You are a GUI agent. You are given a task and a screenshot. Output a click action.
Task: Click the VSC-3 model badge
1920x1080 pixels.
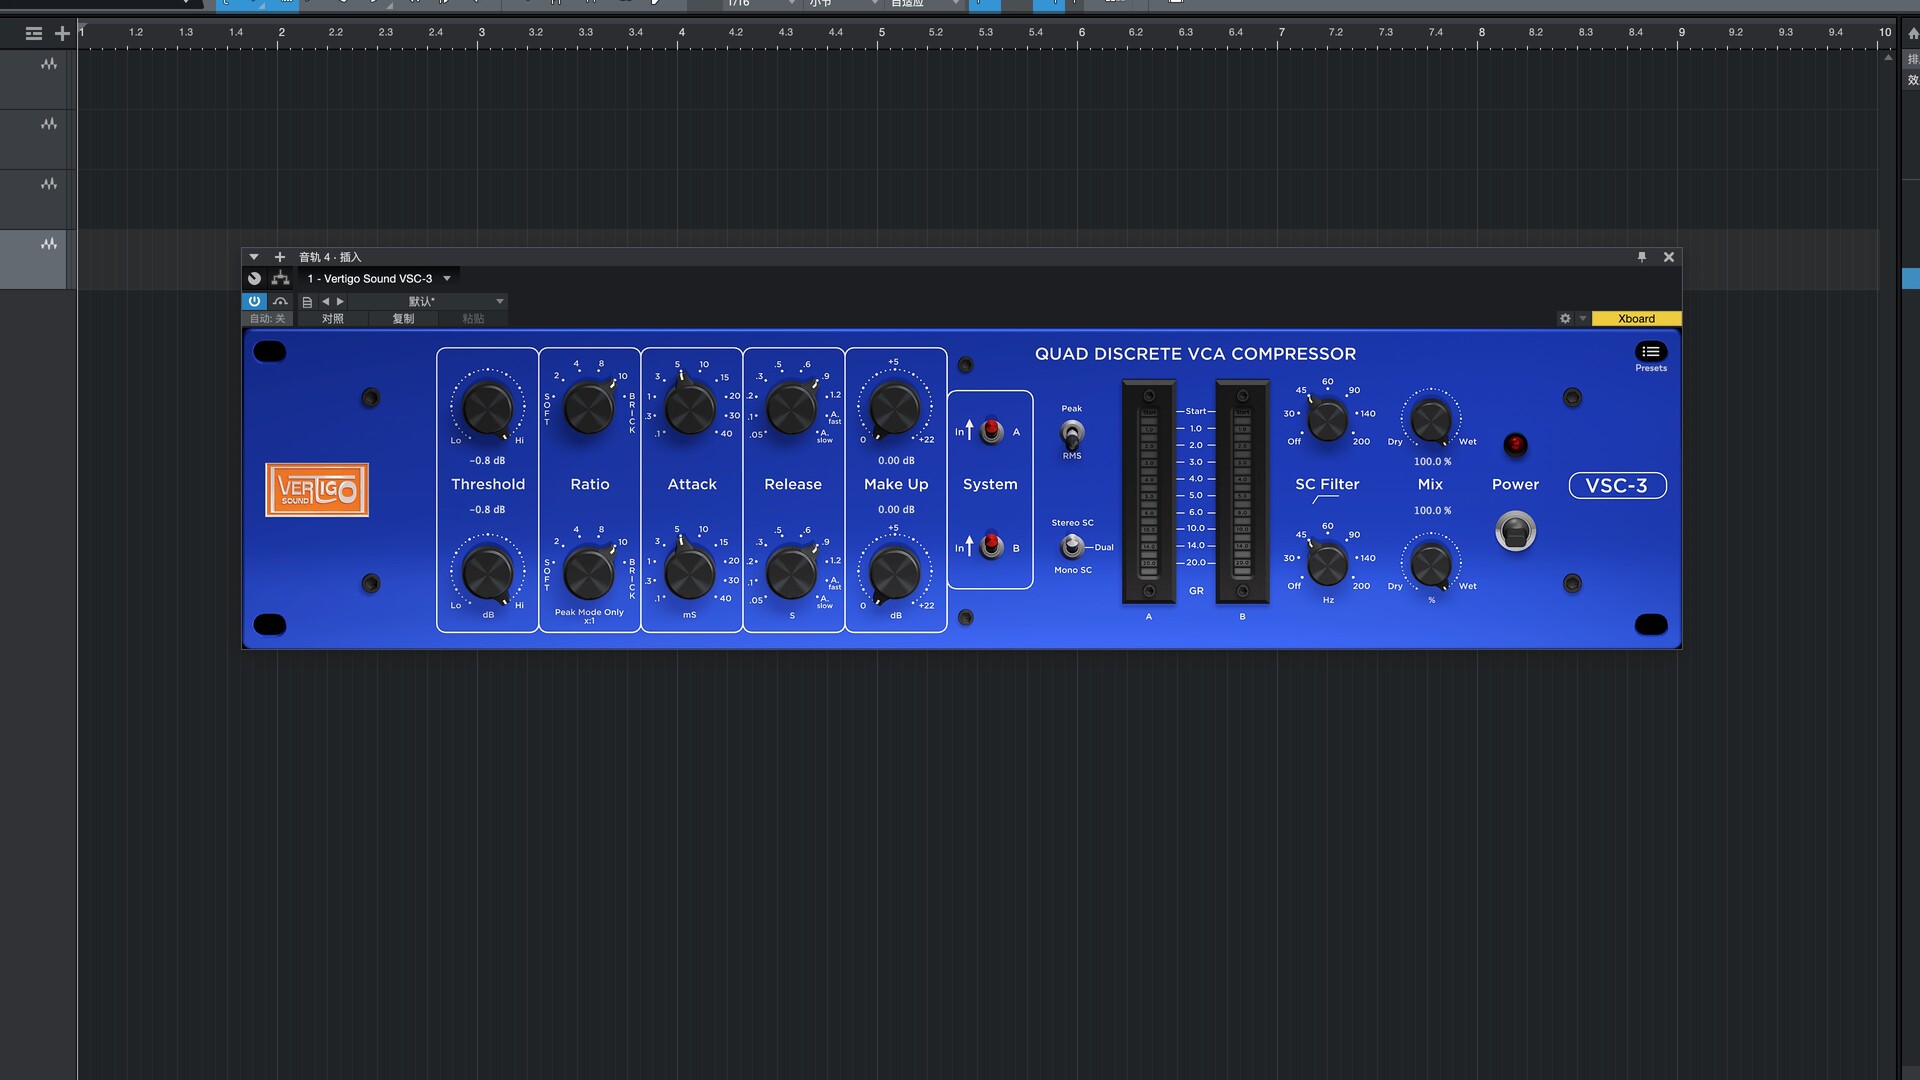(1617, 486)
